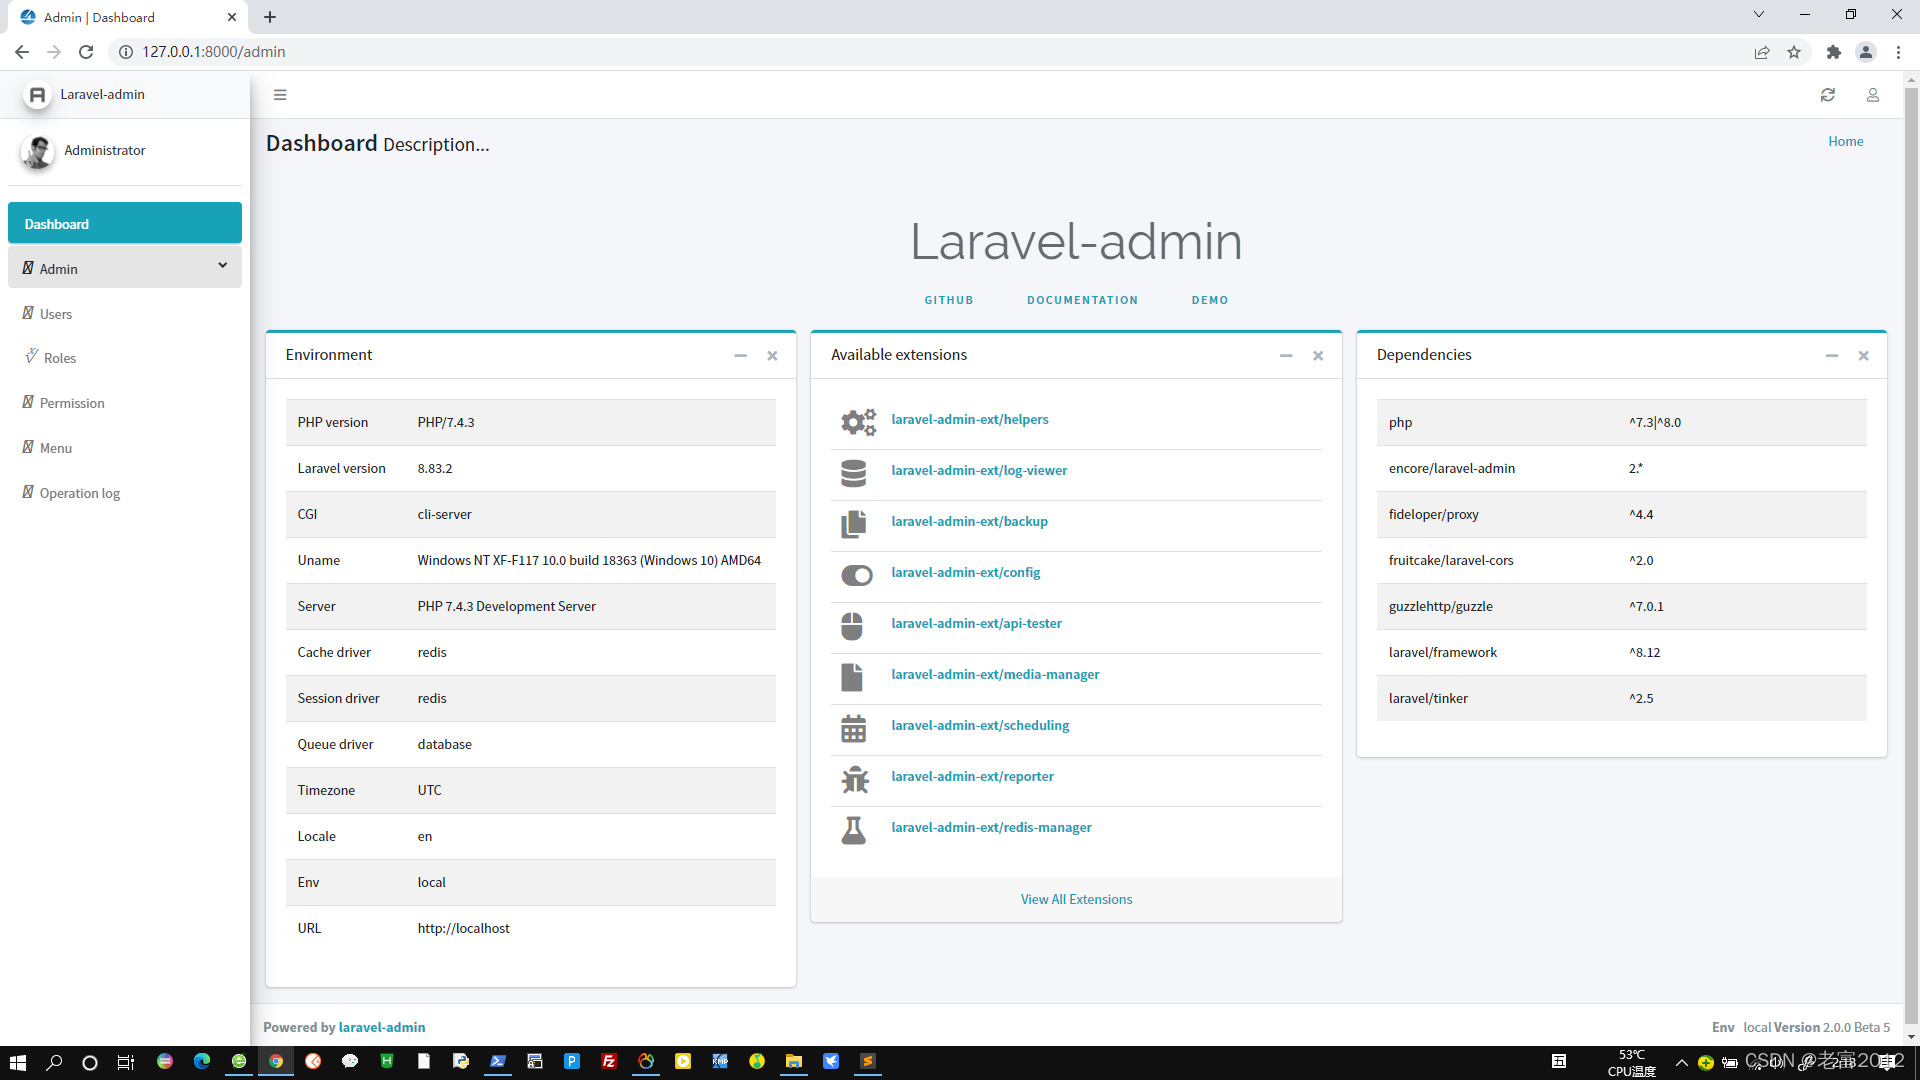Open Permission in the sidebar menu
Viewport: 1920px width, 1080px height.
[x=125, y=403]
